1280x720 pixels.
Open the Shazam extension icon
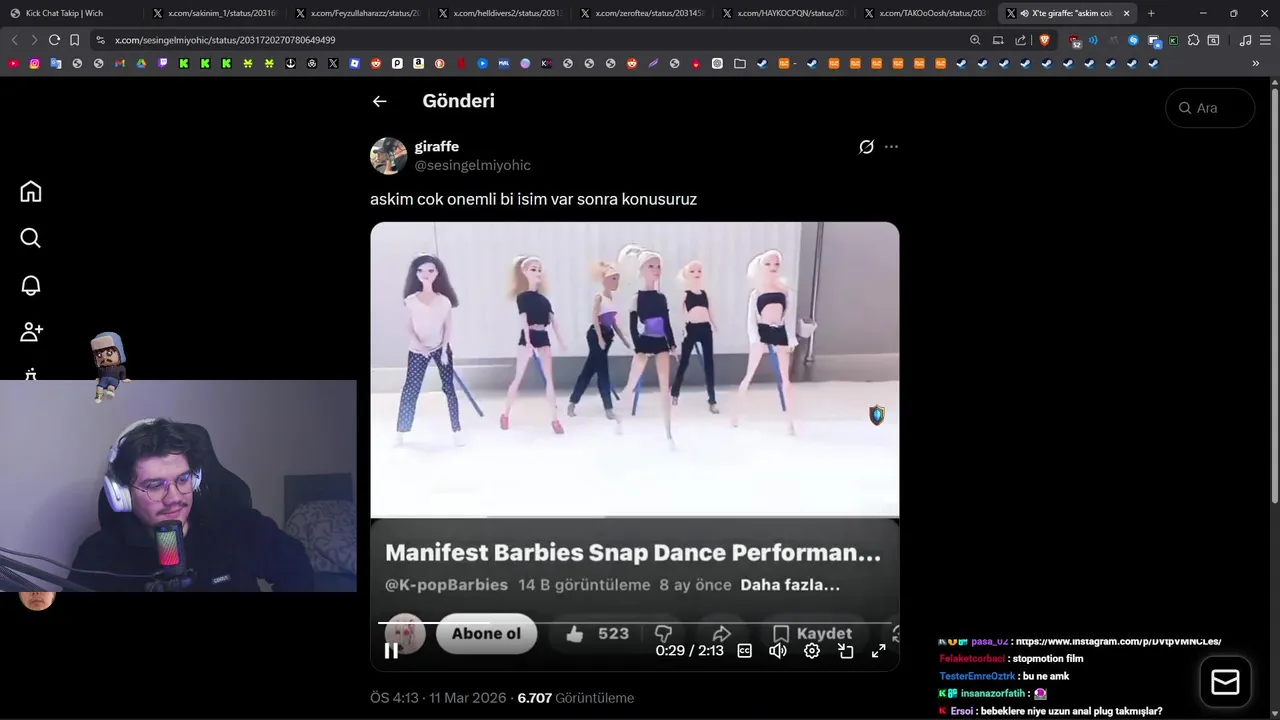pos(1133,40)
